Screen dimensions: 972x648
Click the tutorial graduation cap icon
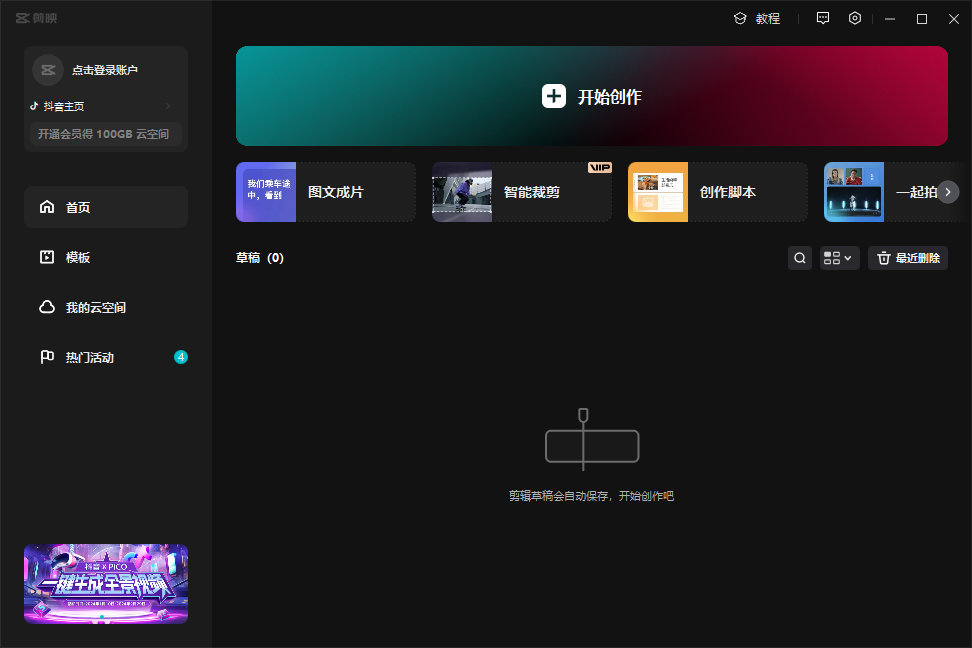[x=740, y=19]
